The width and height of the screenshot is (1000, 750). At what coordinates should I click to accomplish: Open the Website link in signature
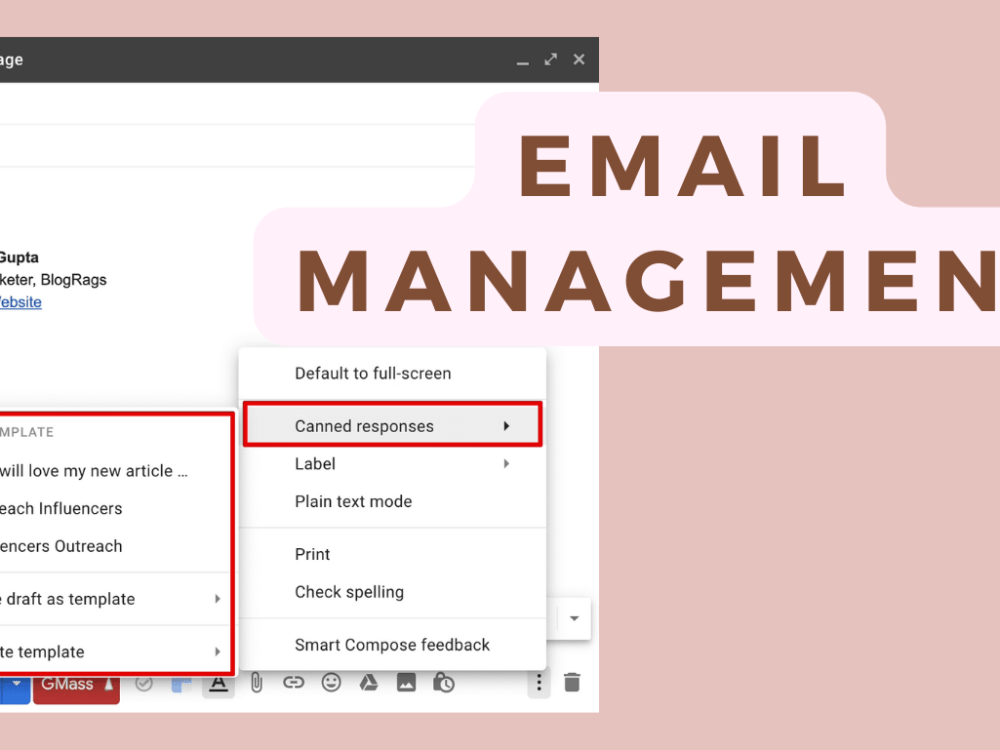20,302
